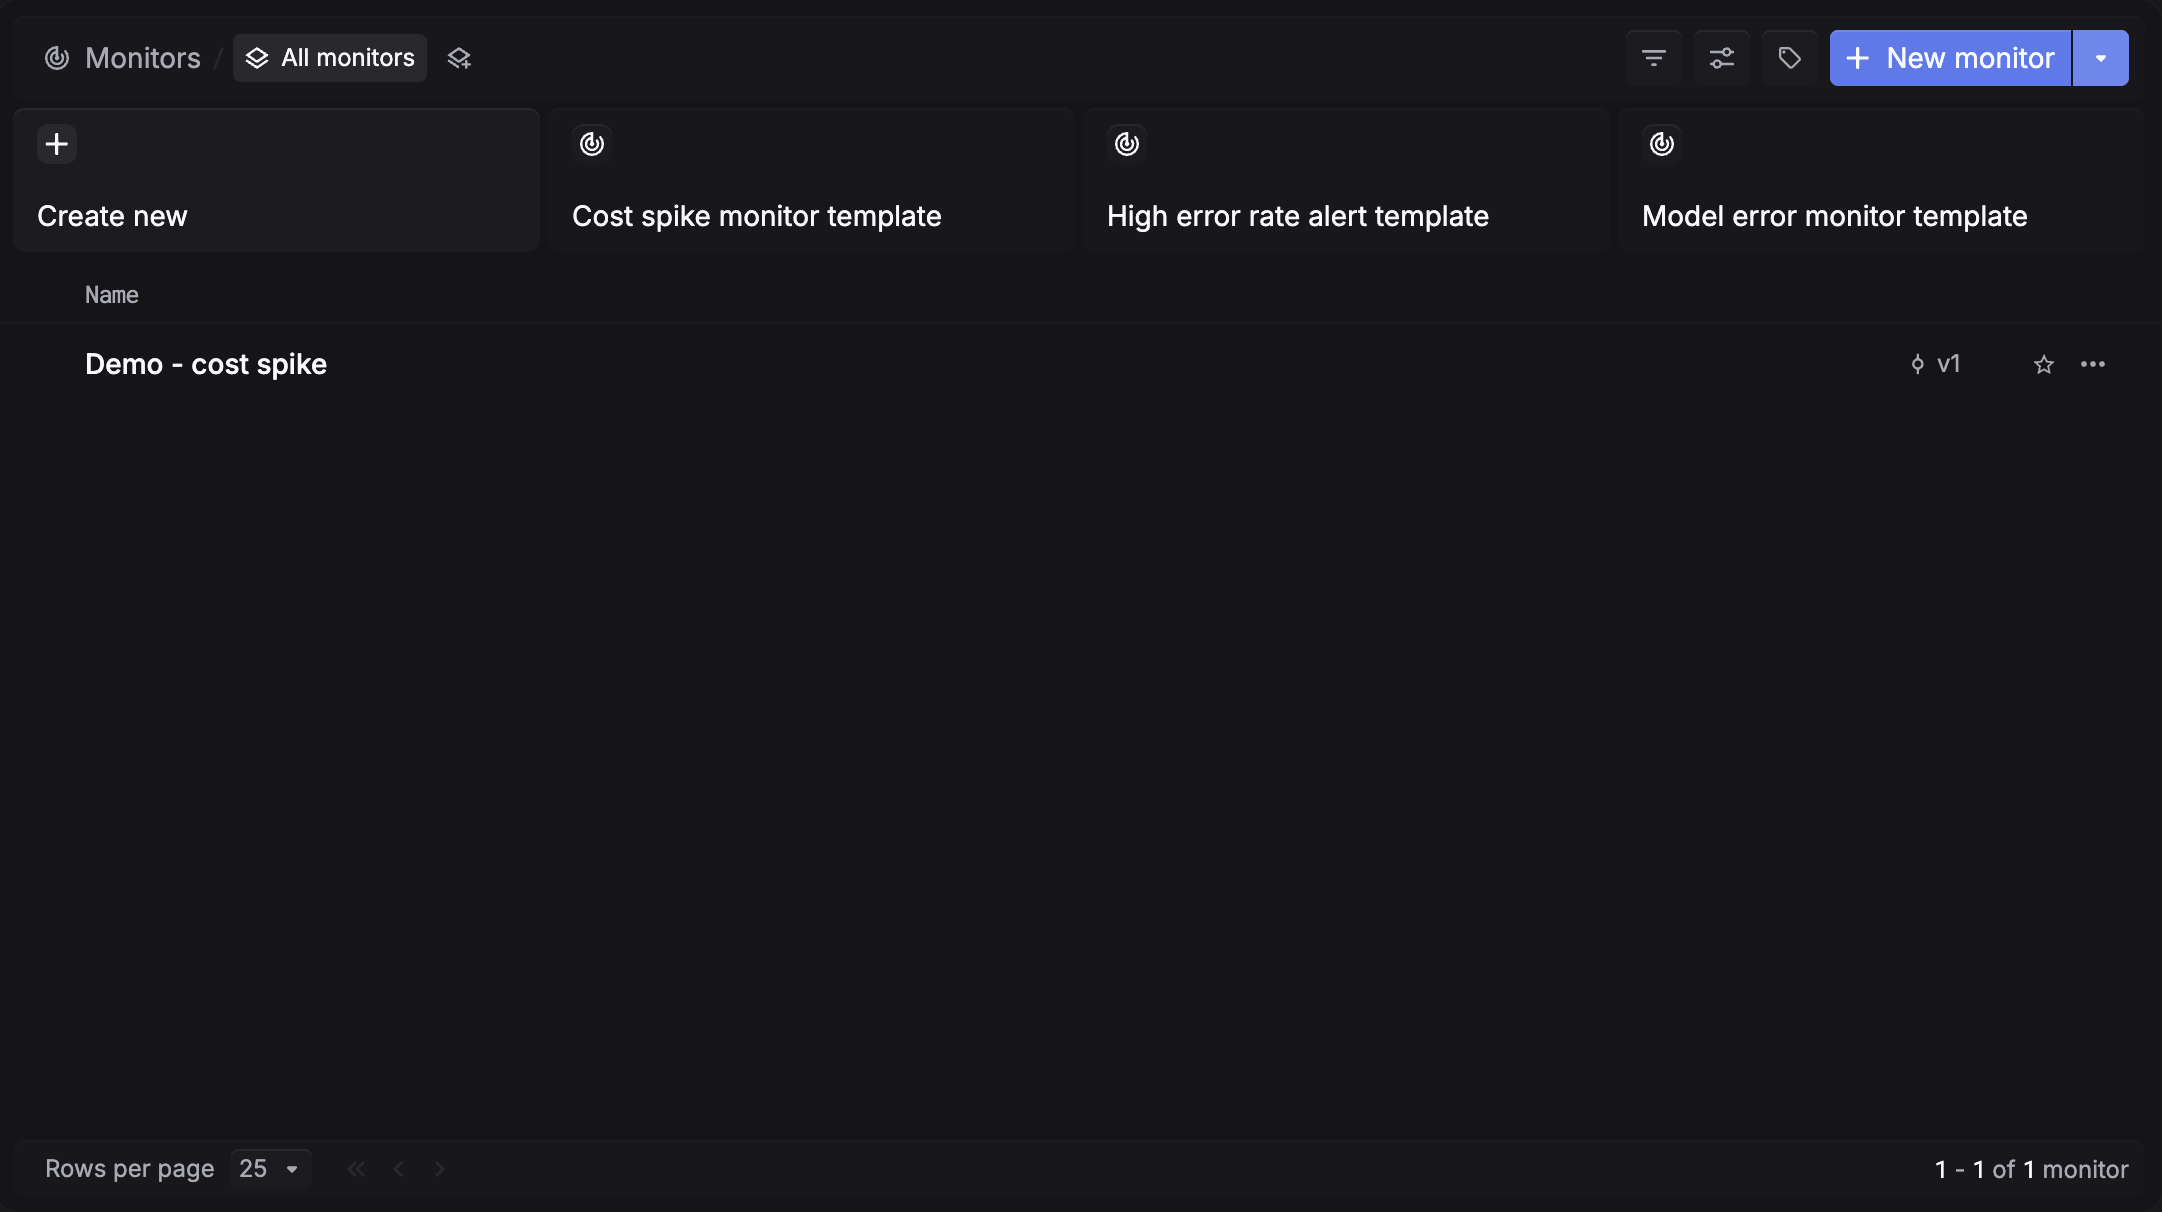Click the monitor icon on Model error template
This screenshot has height=1212, width=2162.
pyautogui.click(x=1661, y=143)
